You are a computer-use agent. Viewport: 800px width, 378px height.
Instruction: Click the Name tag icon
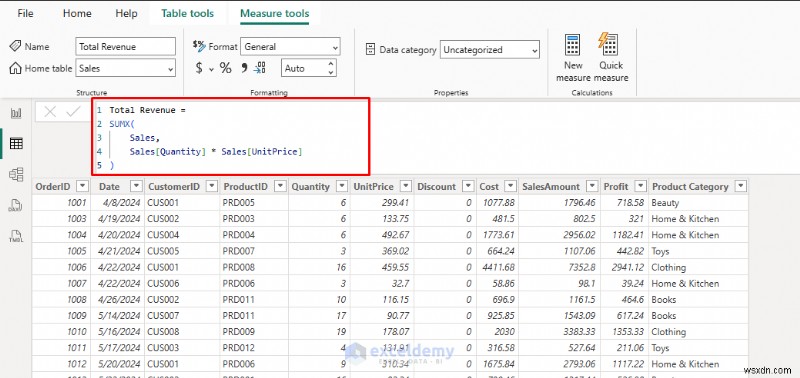coord(15,46)
